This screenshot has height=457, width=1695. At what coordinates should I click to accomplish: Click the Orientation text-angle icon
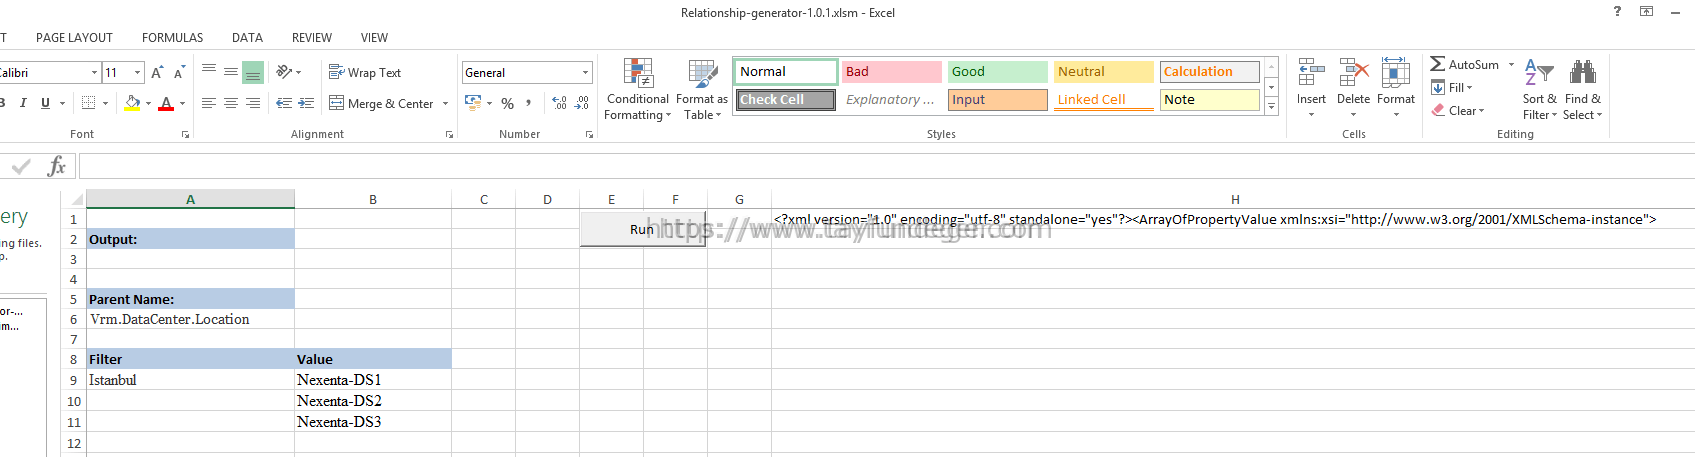[x=285, y=72]
